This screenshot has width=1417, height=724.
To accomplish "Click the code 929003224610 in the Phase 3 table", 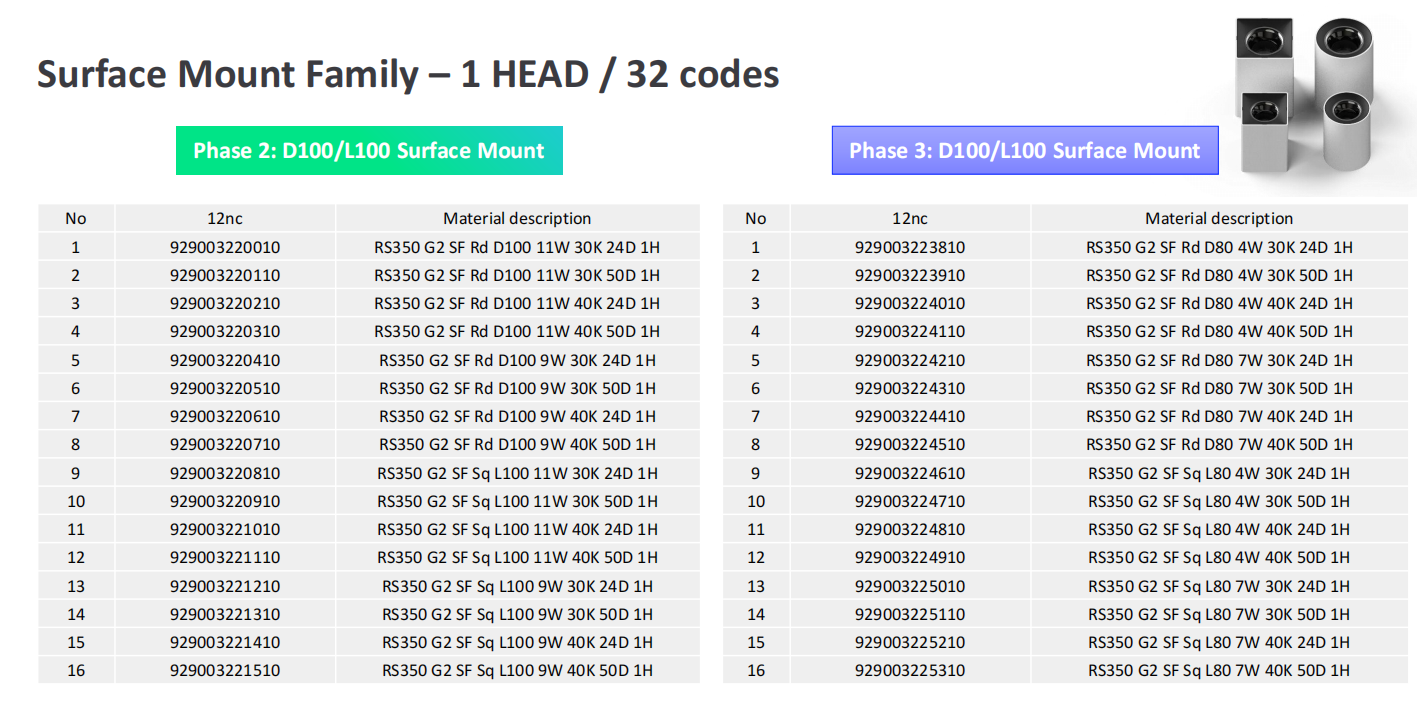I will point(909,473).
